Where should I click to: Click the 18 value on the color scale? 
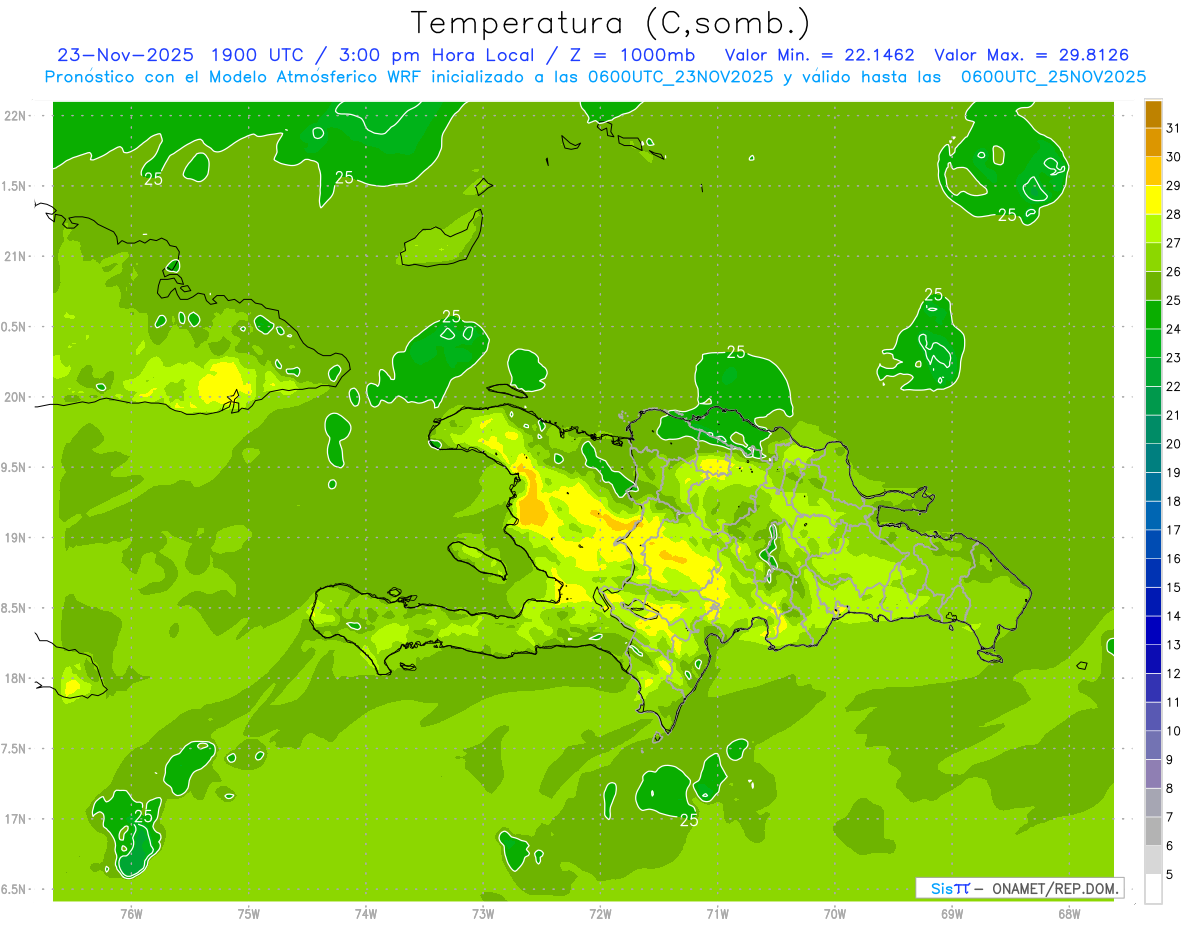[x=1174, y=501]
